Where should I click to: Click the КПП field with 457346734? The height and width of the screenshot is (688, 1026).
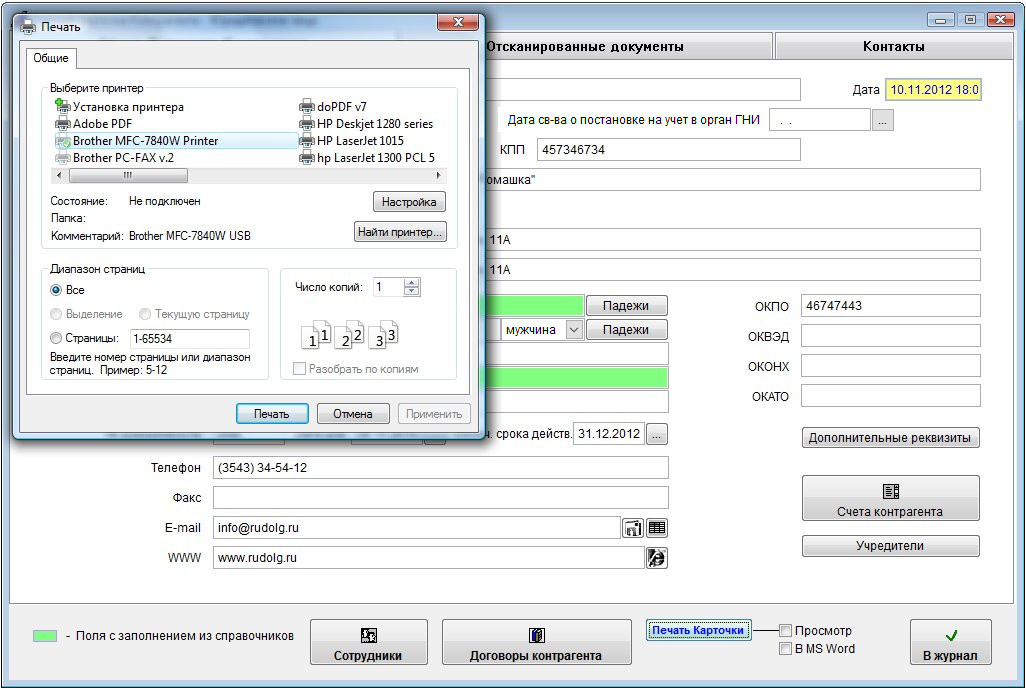tap(669, 150)
